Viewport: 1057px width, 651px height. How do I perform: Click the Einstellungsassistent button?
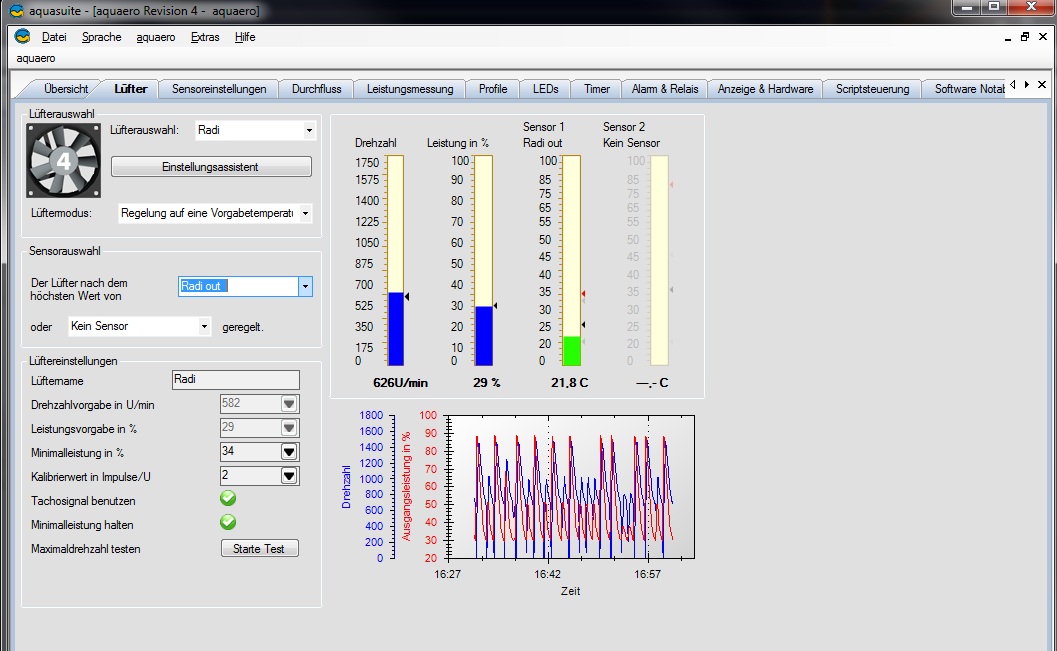coord(210,167)
